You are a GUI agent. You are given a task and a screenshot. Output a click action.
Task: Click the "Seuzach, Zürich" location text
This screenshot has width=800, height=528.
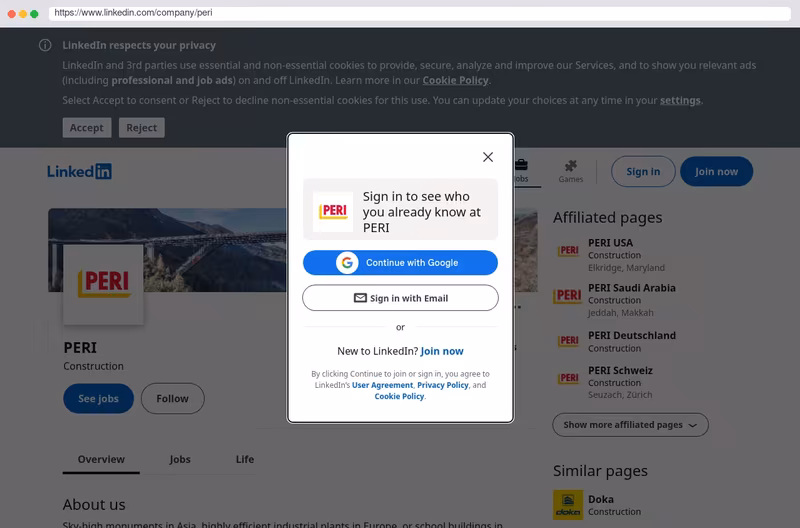[x=620, y=395]
